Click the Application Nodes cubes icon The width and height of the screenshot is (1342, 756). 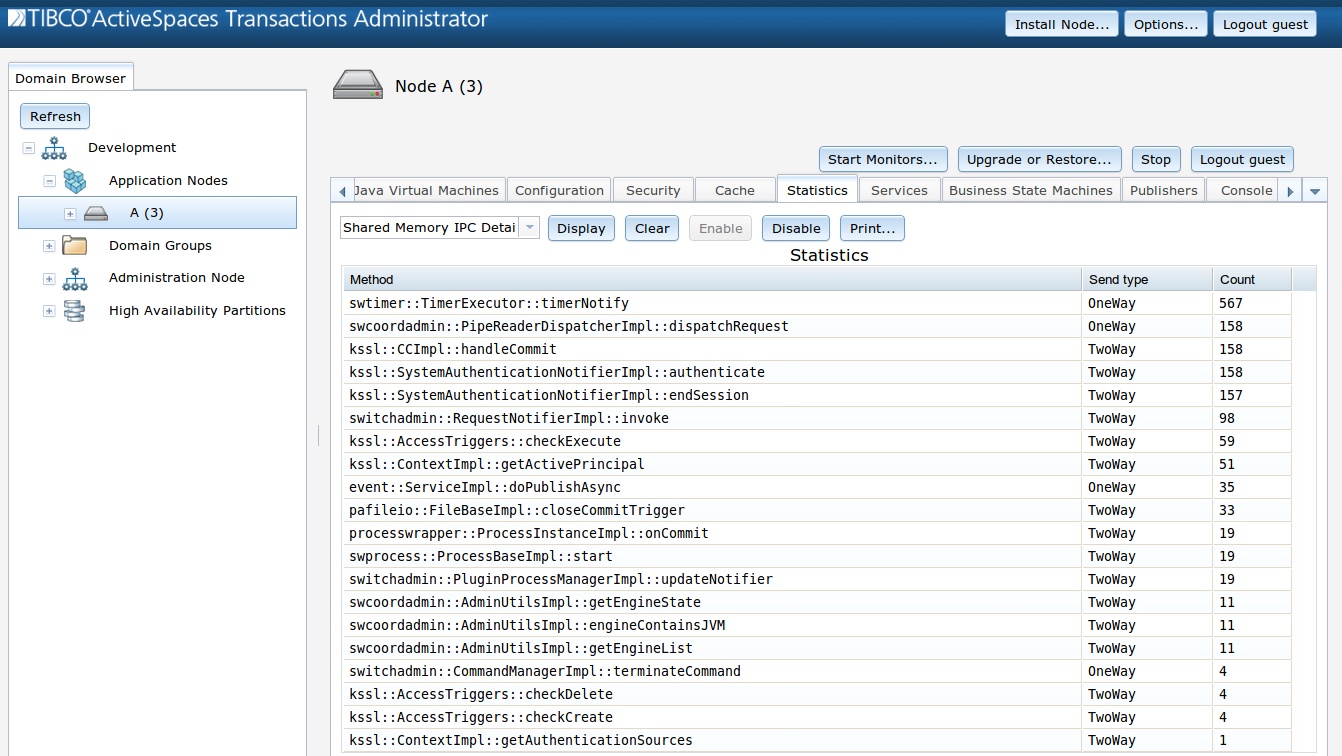click(75, 181)
